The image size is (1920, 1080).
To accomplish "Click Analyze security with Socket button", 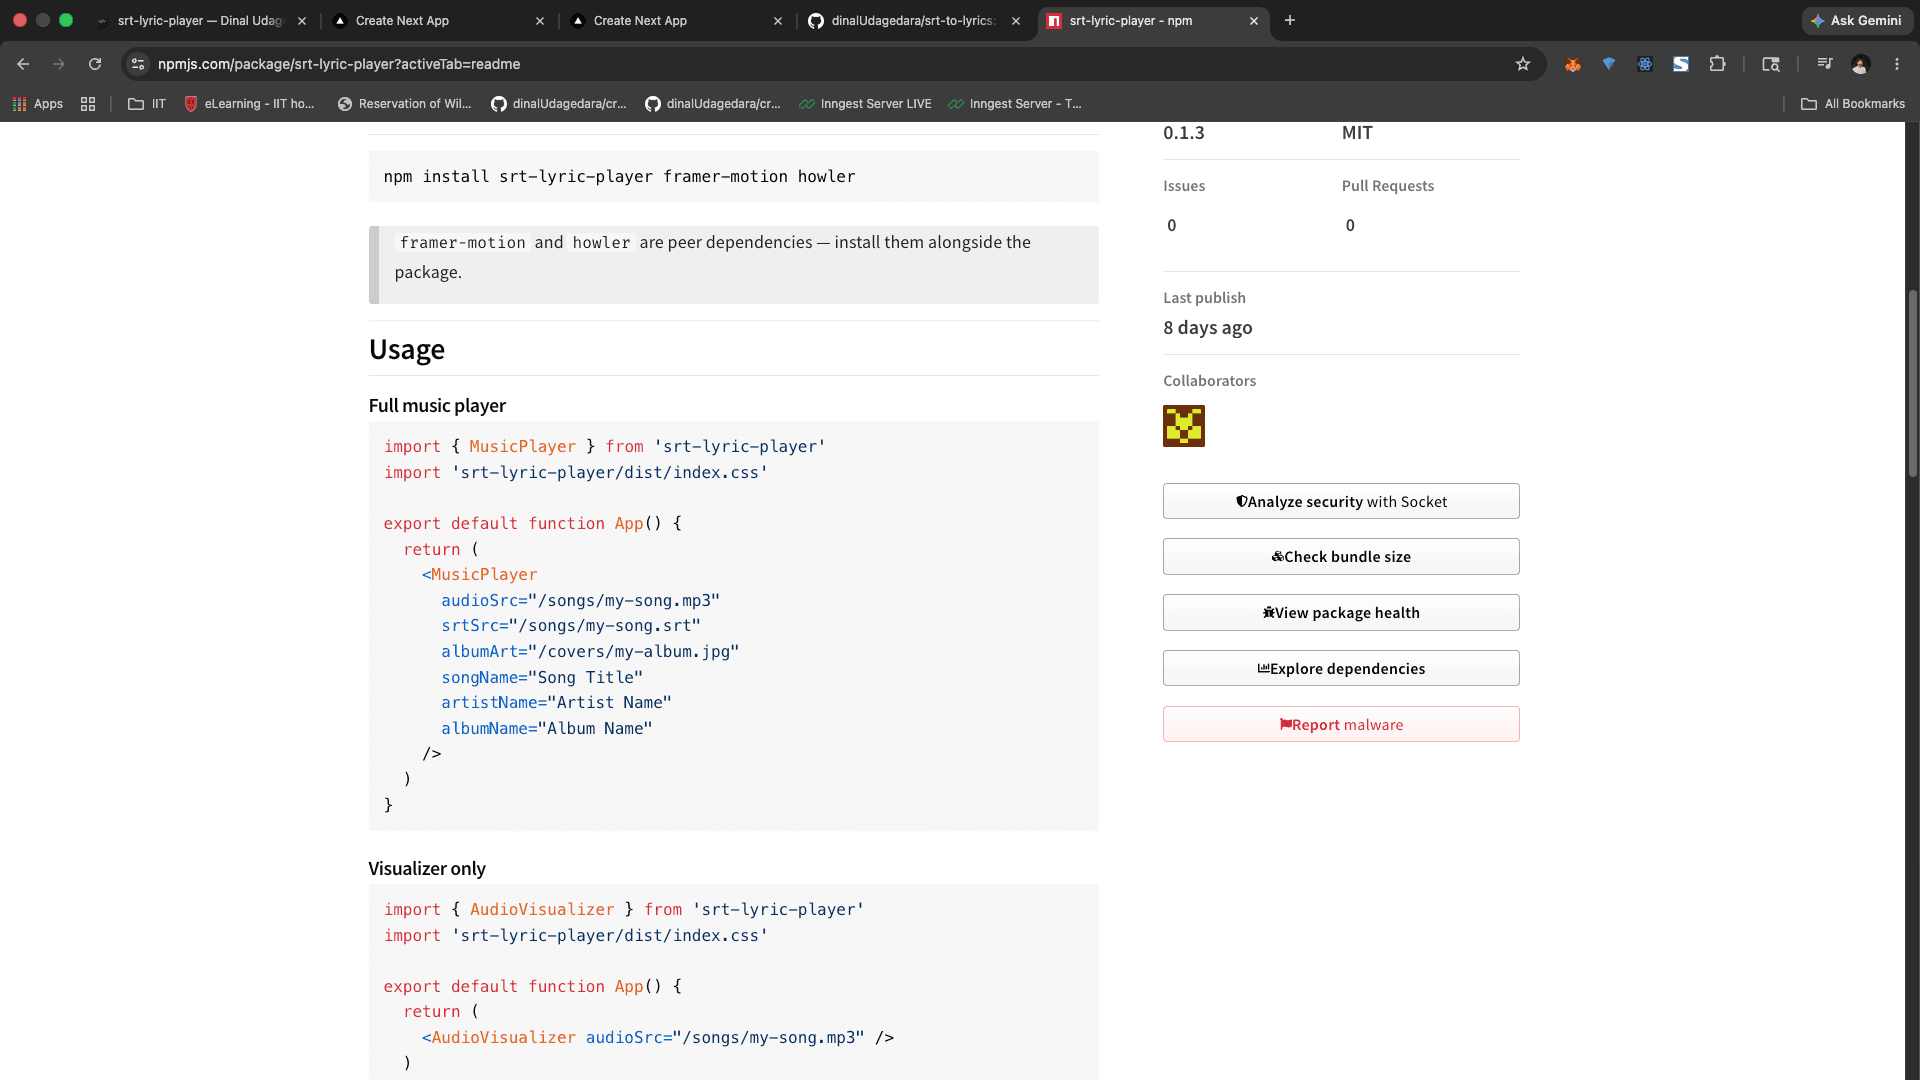I will 1341,502.
